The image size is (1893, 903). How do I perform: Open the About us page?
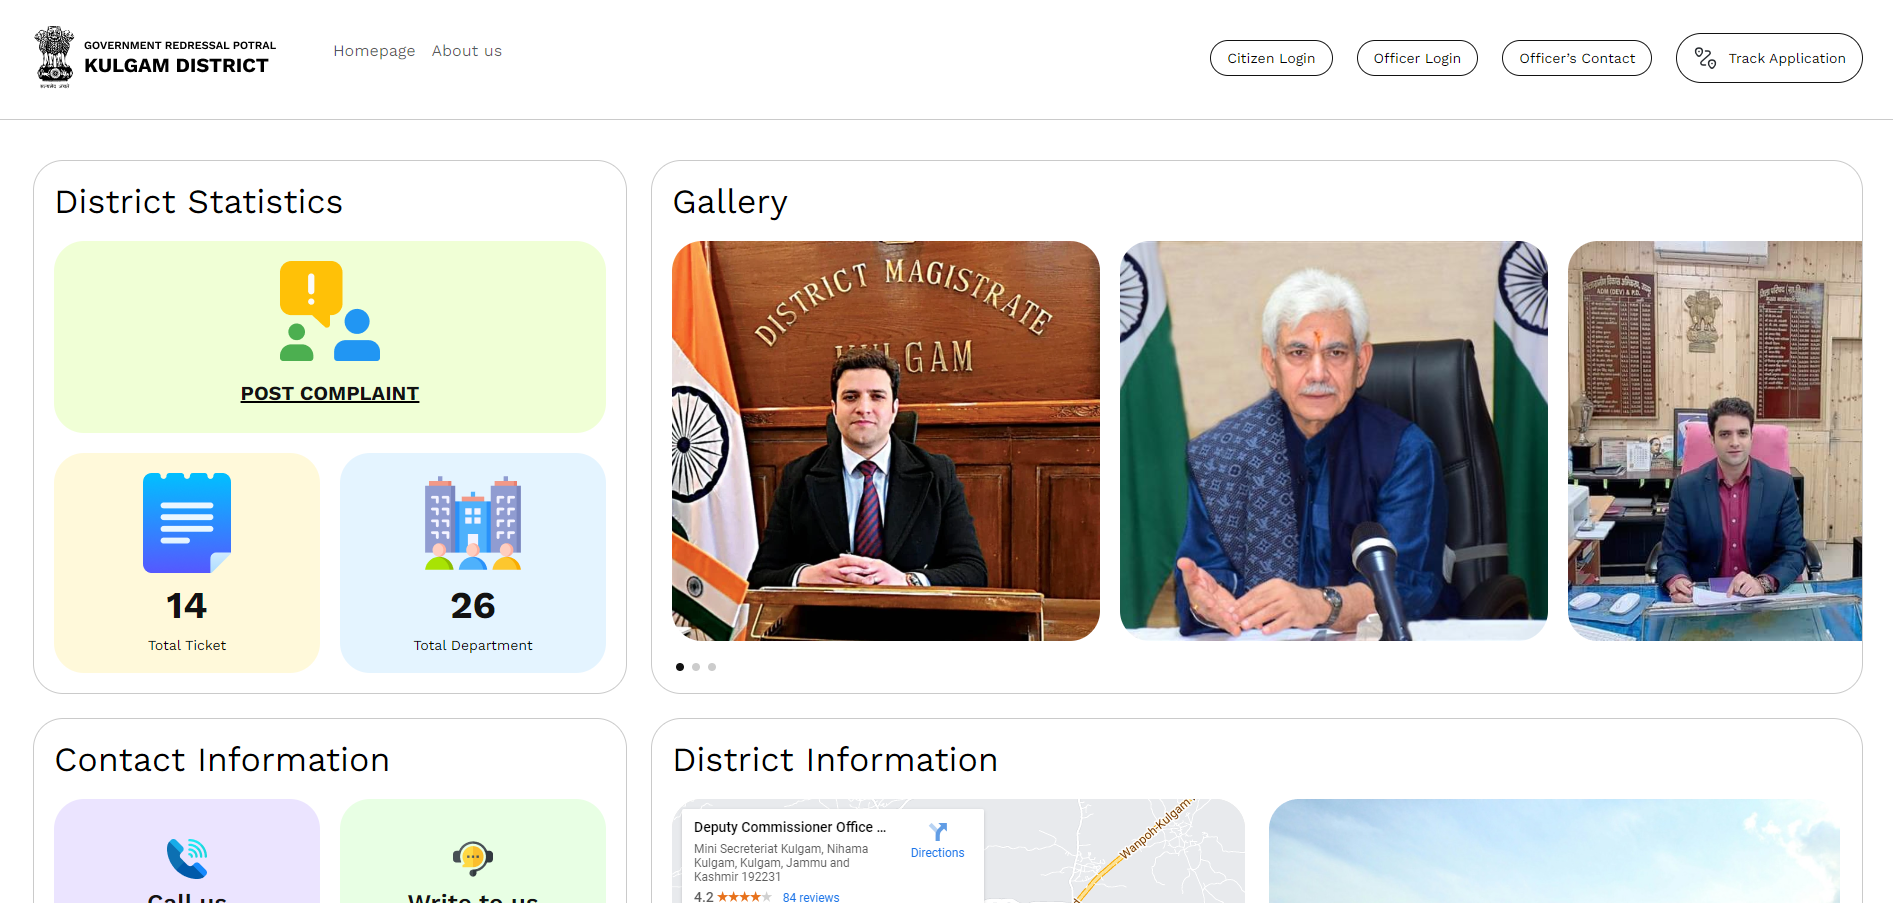coord(467,51)
